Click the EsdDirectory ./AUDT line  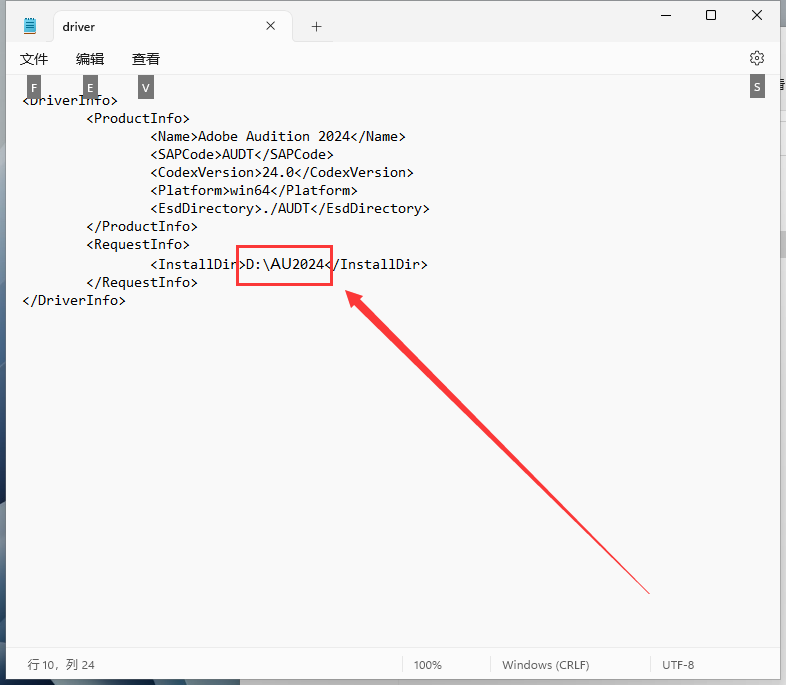tap(290, 208)
